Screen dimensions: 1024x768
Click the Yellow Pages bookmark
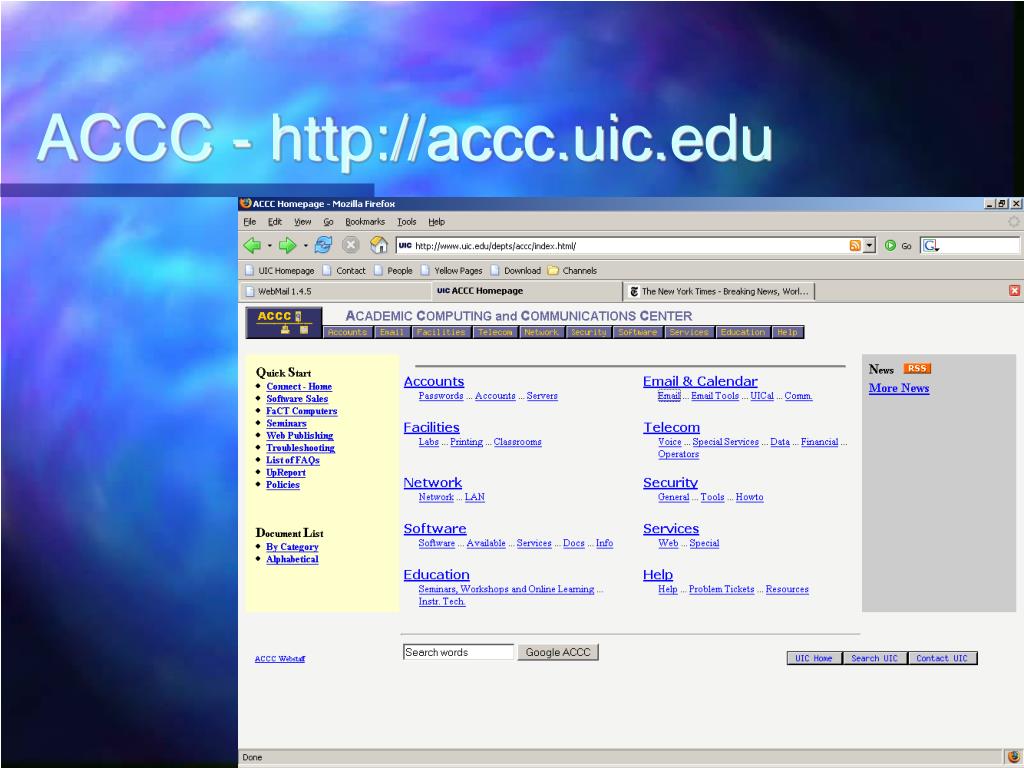(451, 270)
